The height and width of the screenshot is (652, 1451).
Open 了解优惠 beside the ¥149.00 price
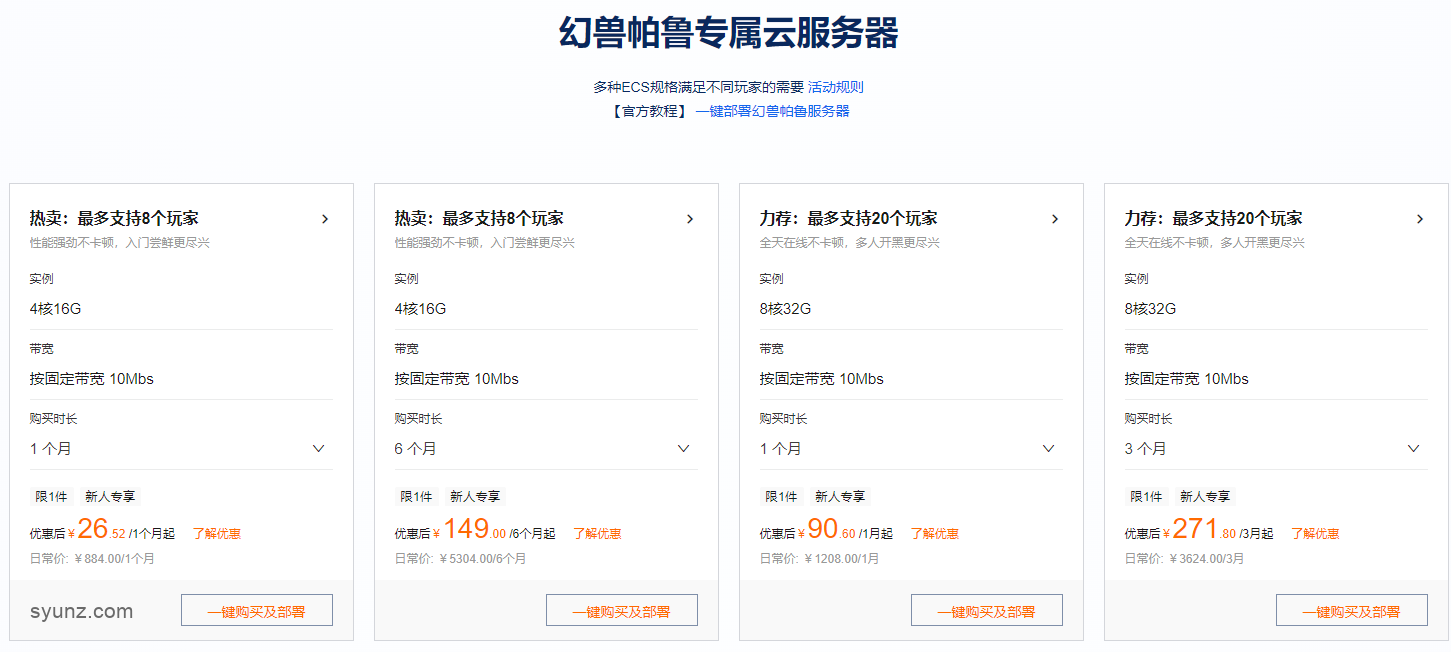pyautogui.click(x=597, y=534)
